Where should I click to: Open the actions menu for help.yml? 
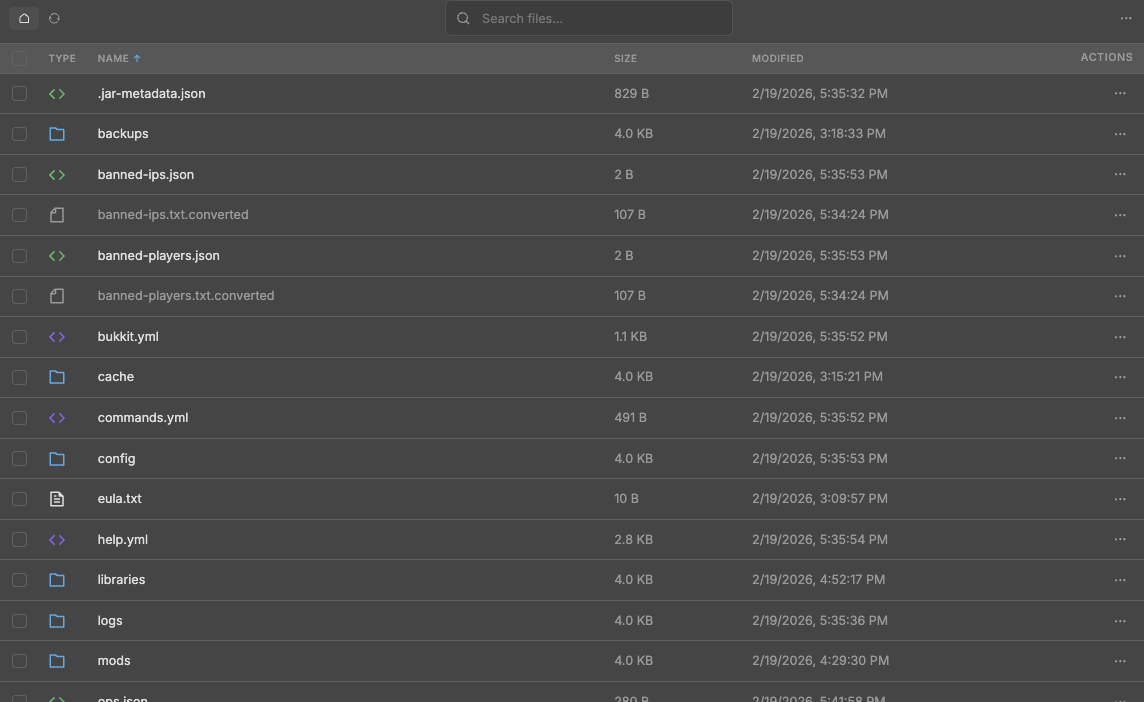tap(1120, 539)
